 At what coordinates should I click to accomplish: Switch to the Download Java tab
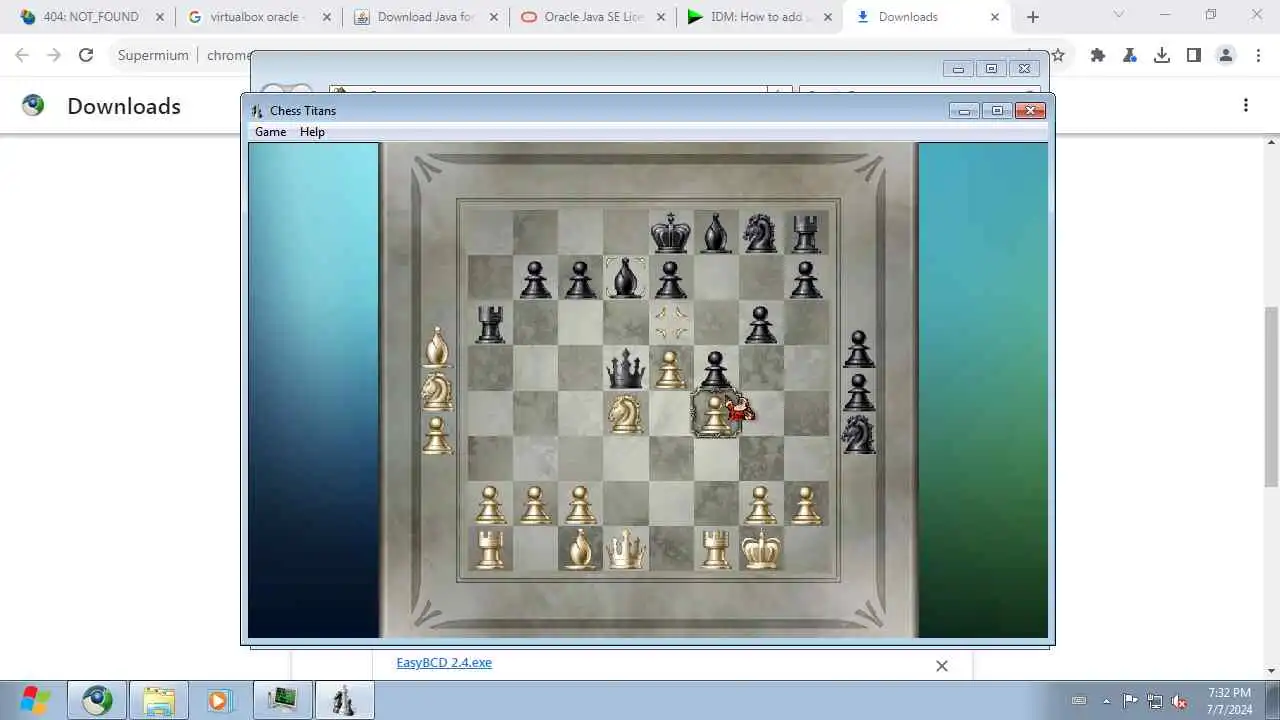(425, 17)
